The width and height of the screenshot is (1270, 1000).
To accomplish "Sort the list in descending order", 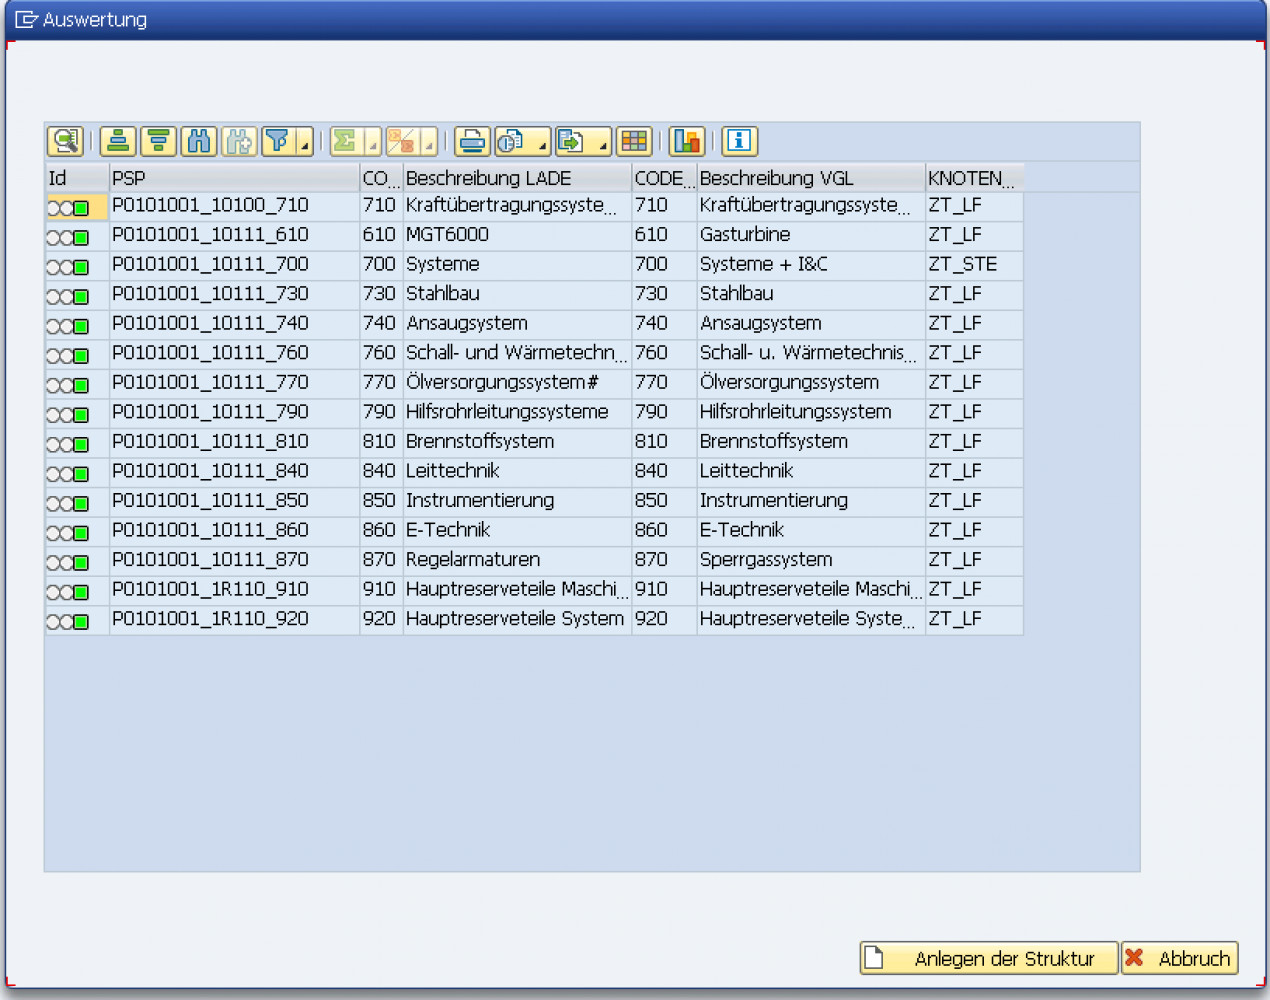I will (157, 141).
